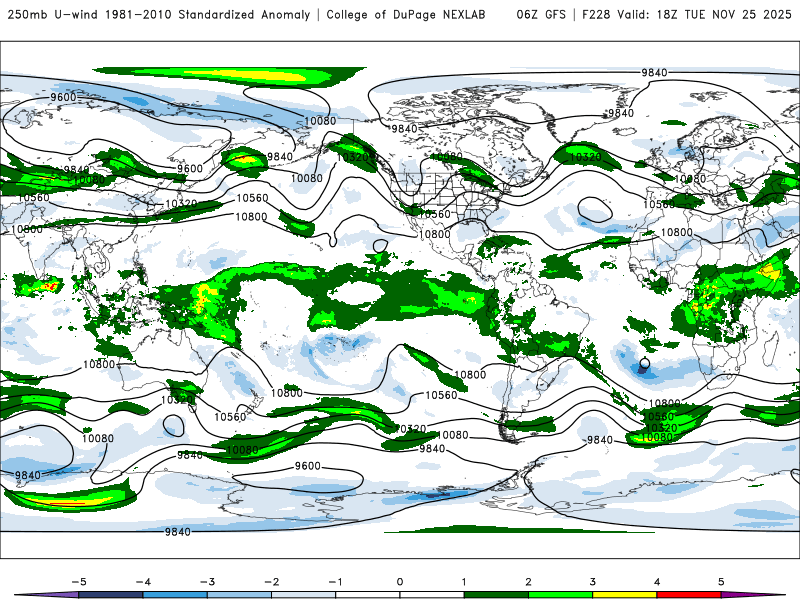
Task: Click the '0' colorbar label
Action: tap(400, 582)
